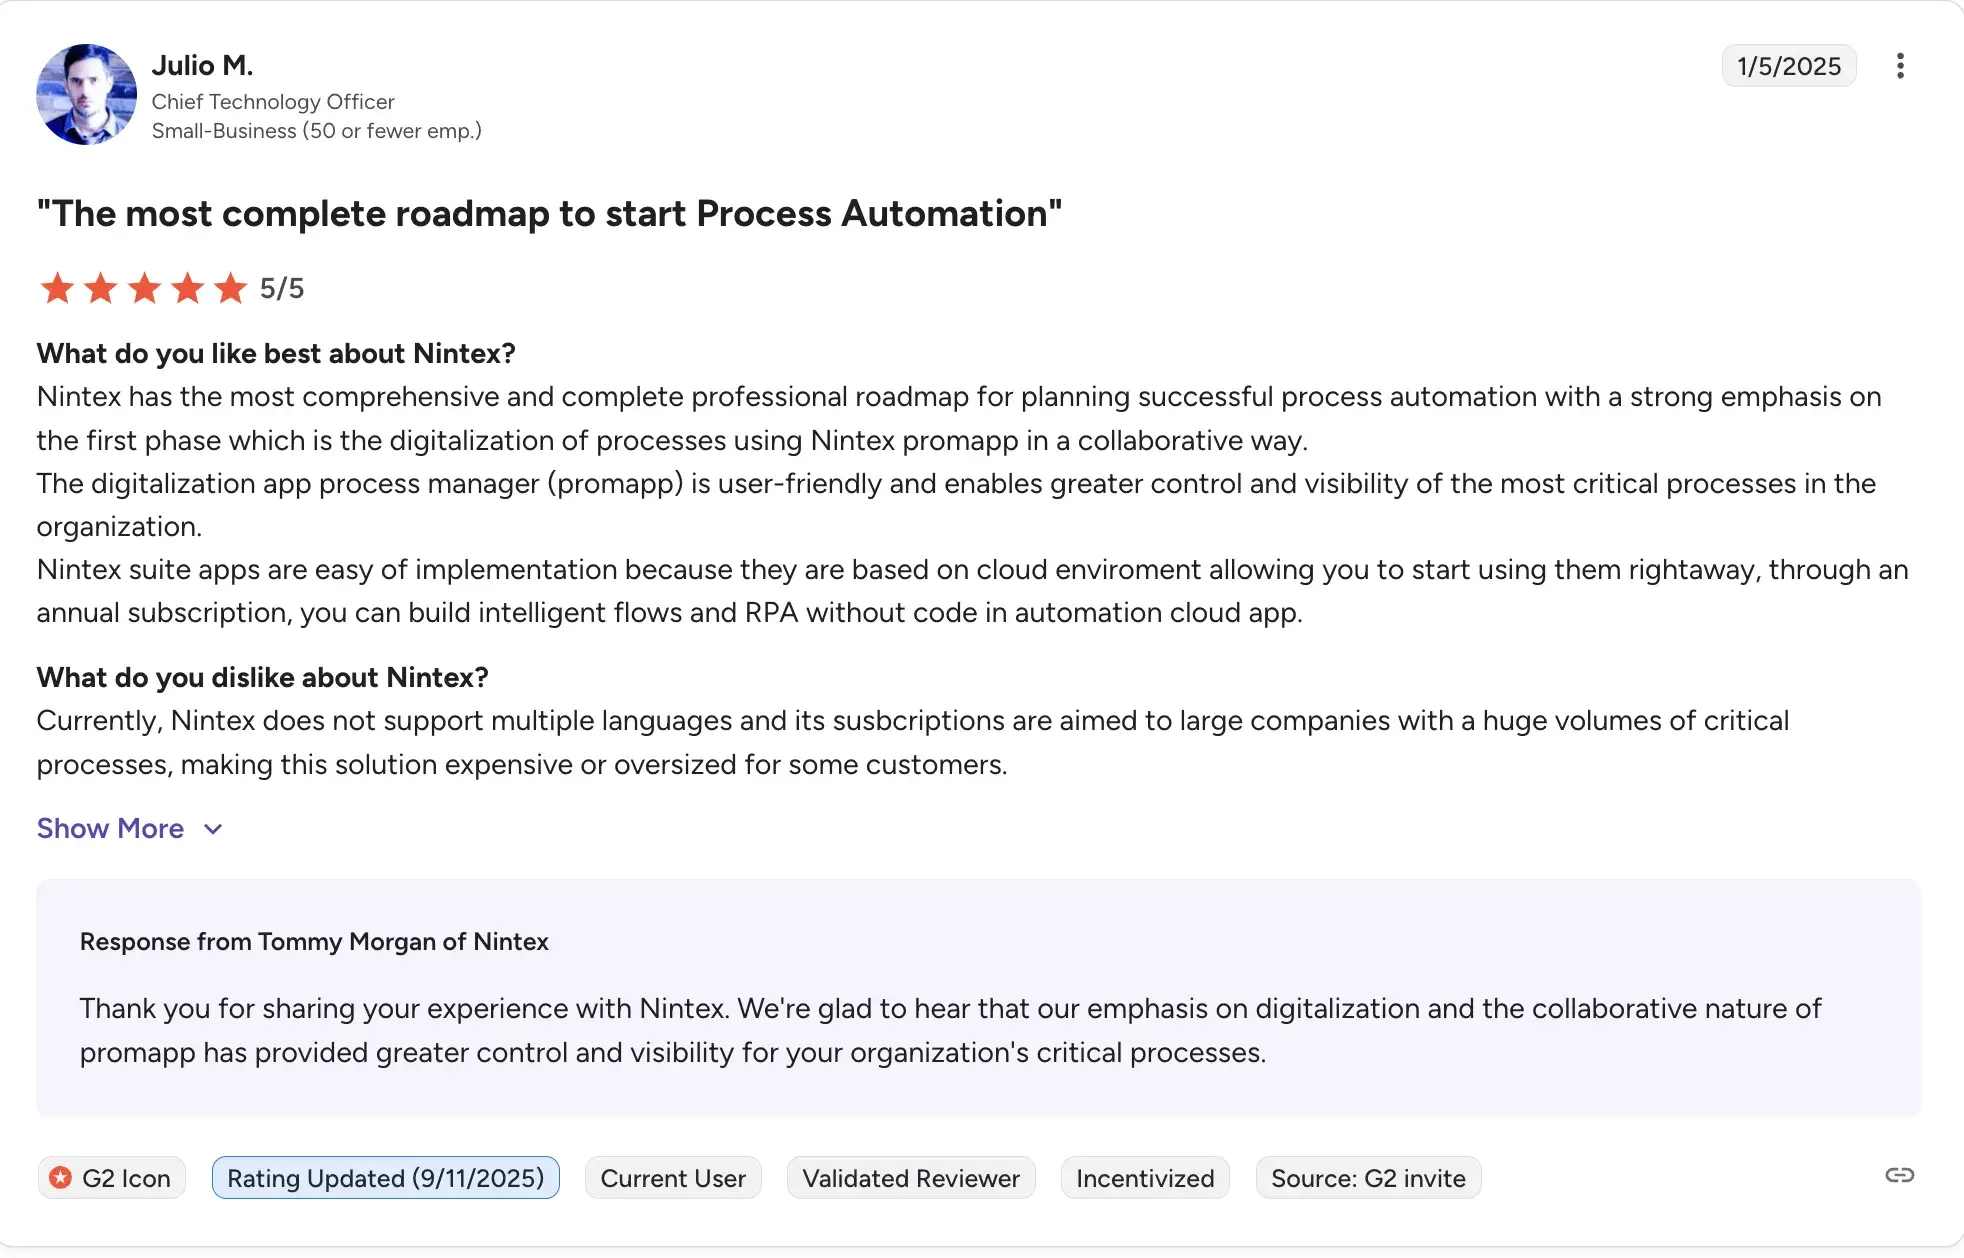
Task: Toggle the Incentivized badge filter
Action: pyautogui.click(x=1144, y=1177)
